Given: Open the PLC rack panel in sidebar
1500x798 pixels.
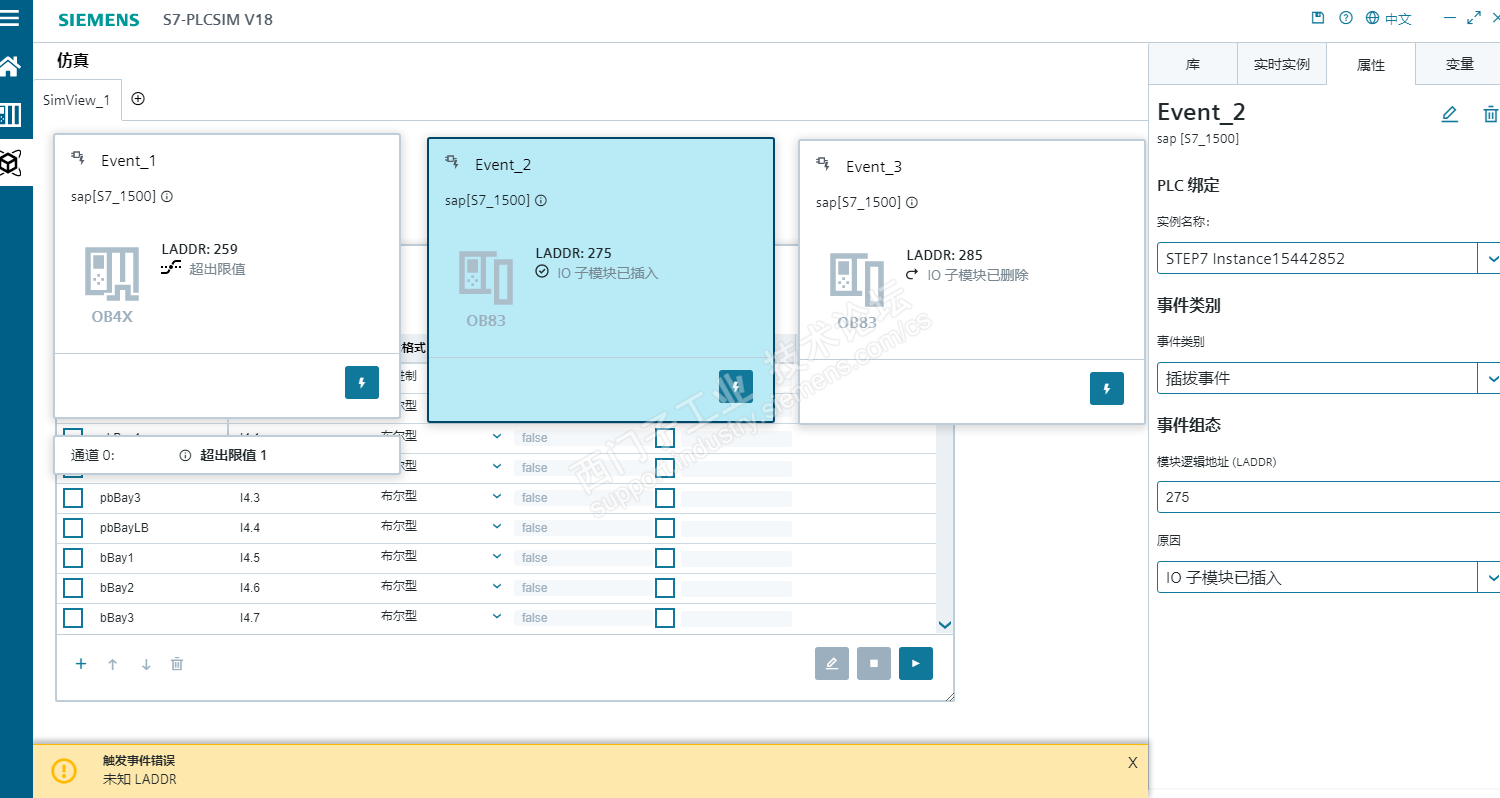Looking at the screenshot, I should 10,114.
